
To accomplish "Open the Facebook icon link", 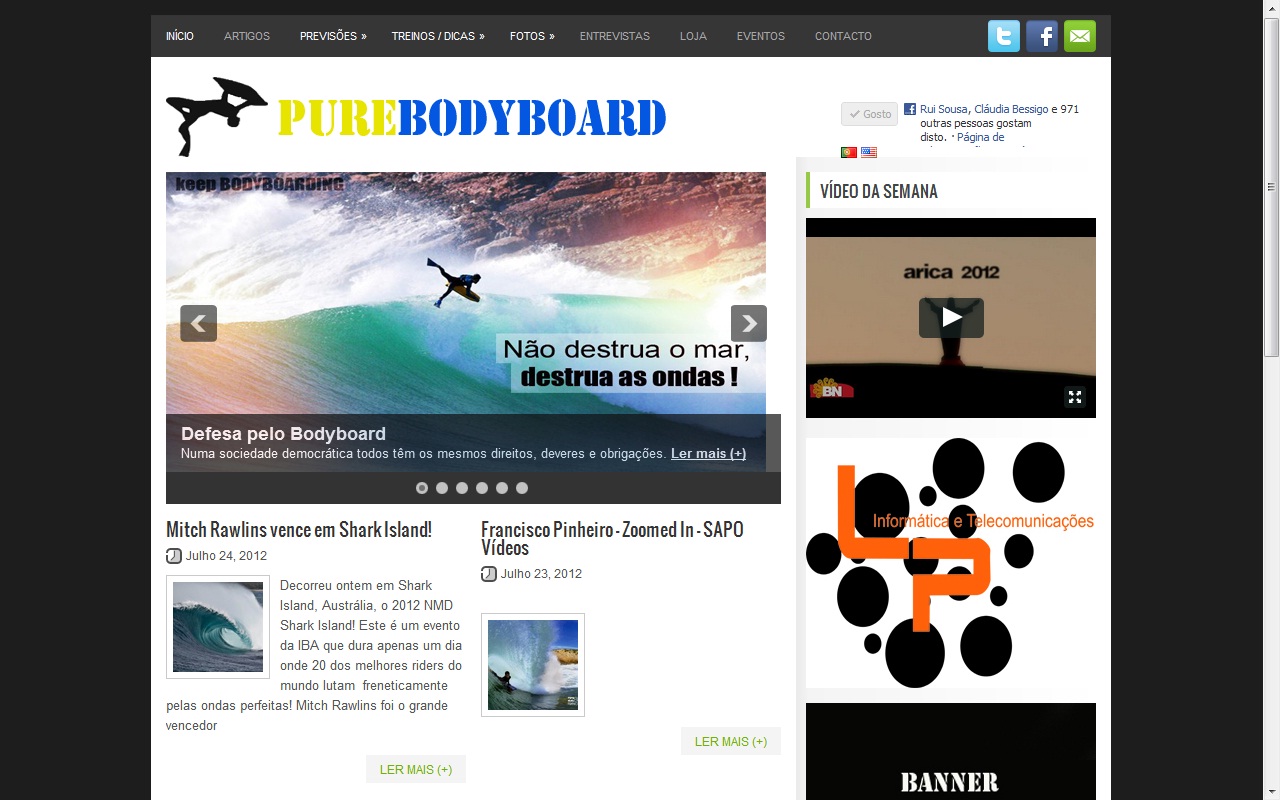I will click(x=1042, y=36).
